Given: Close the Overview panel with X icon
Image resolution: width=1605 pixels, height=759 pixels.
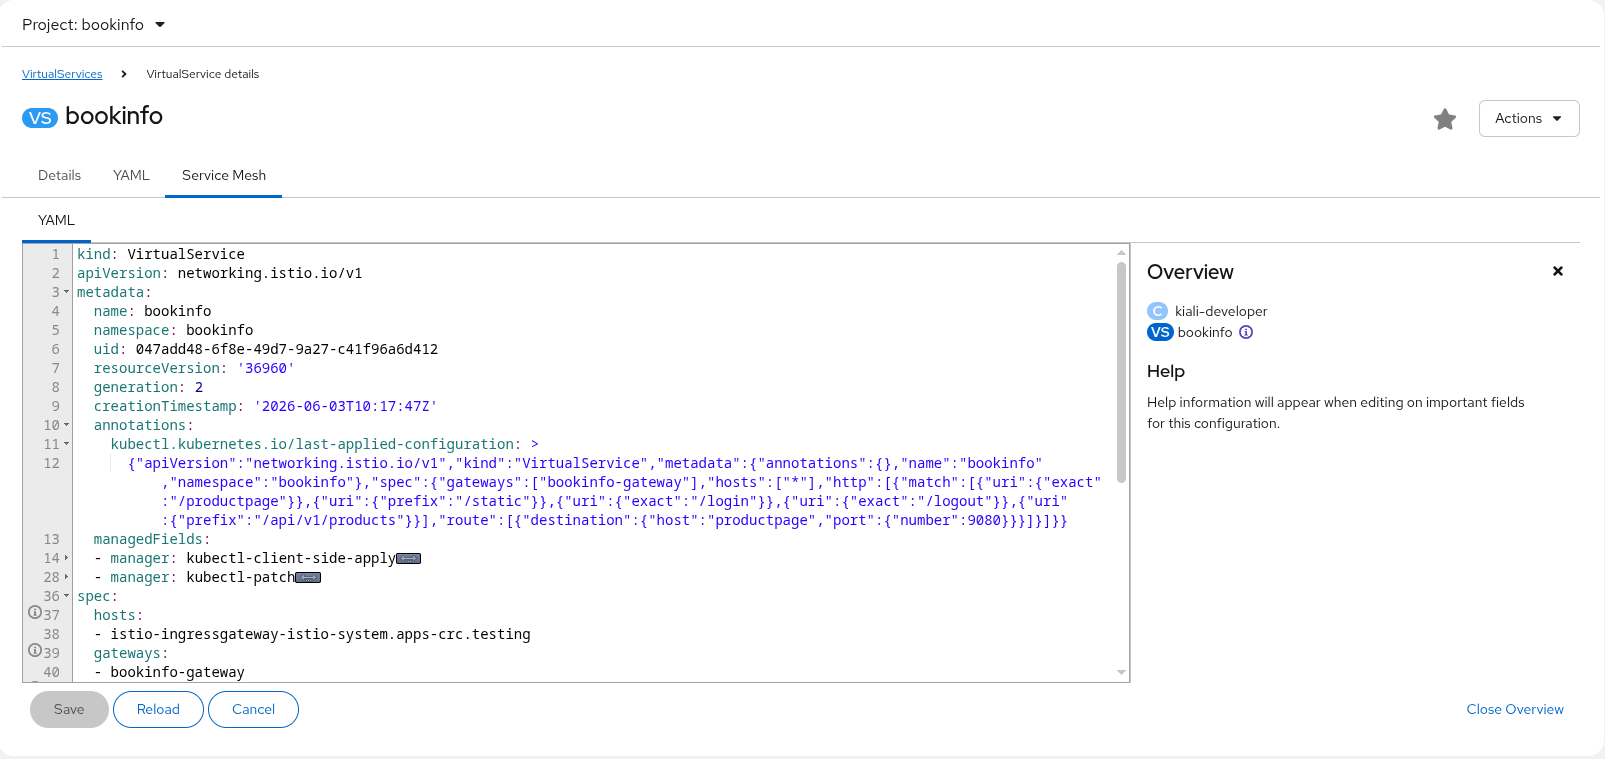Looking at the screenshot, I should [x=1558, y=271].
